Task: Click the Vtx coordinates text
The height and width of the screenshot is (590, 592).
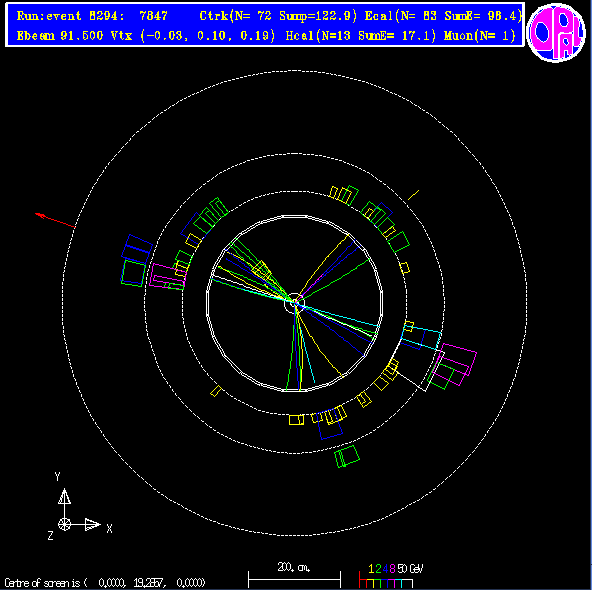Action: [x=193, y=36]
